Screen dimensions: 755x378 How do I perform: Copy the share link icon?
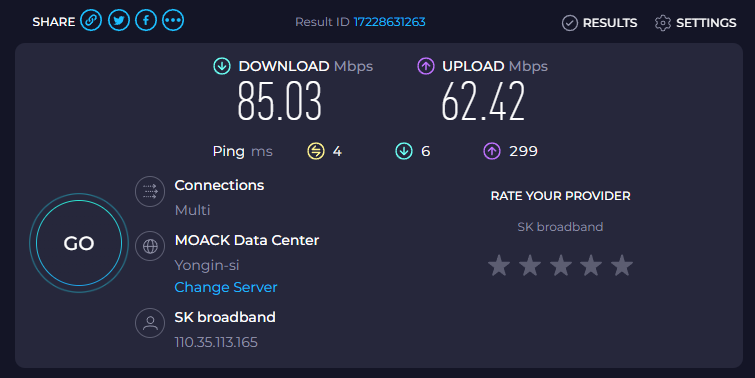point(91,21)
